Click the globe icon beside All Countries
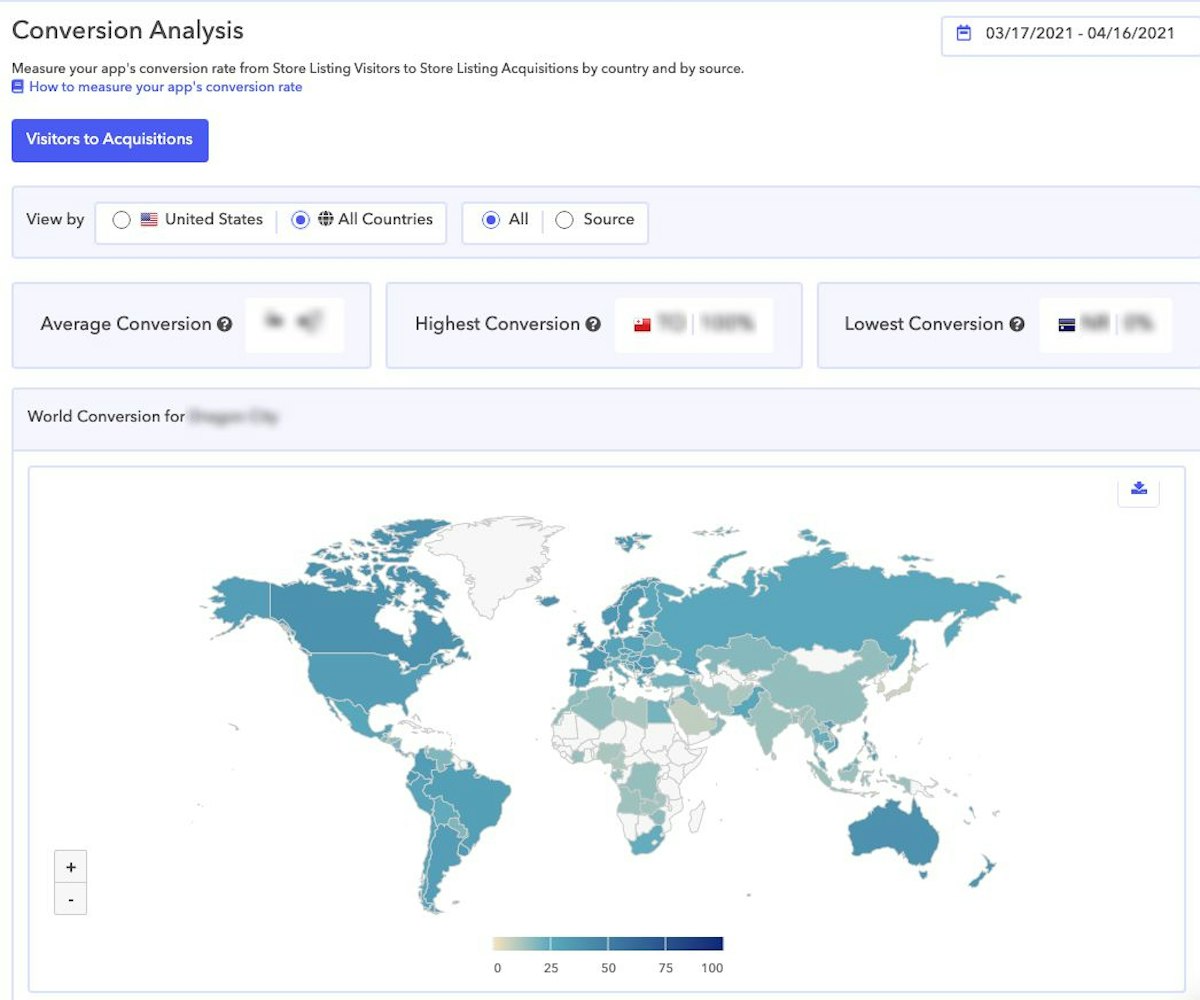The height and width of the screenshot is (1000, 1200). coord(326,219)
